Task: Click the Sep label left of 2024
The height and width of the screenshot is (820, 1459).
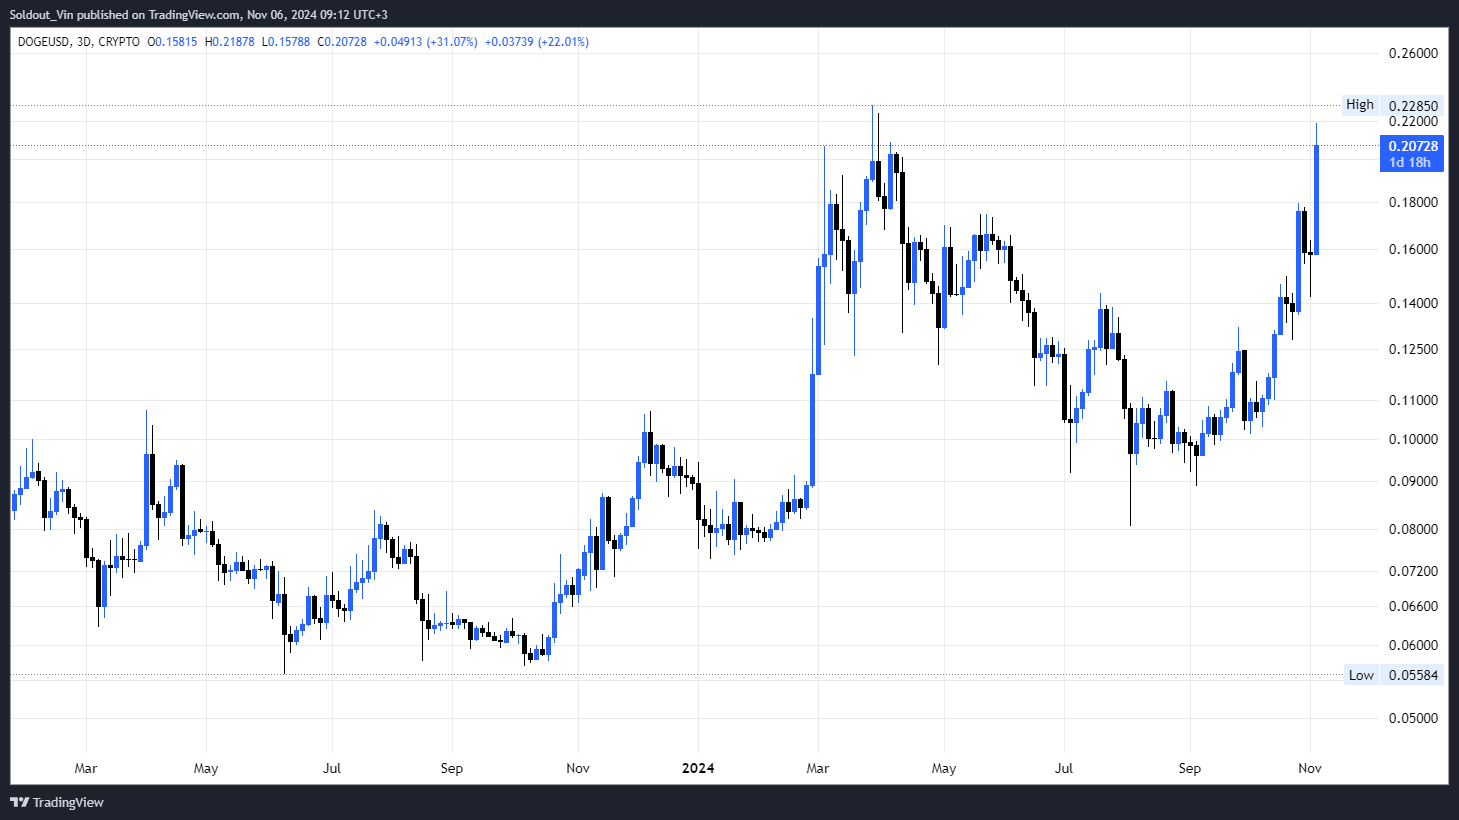Action: pos(452,768)
